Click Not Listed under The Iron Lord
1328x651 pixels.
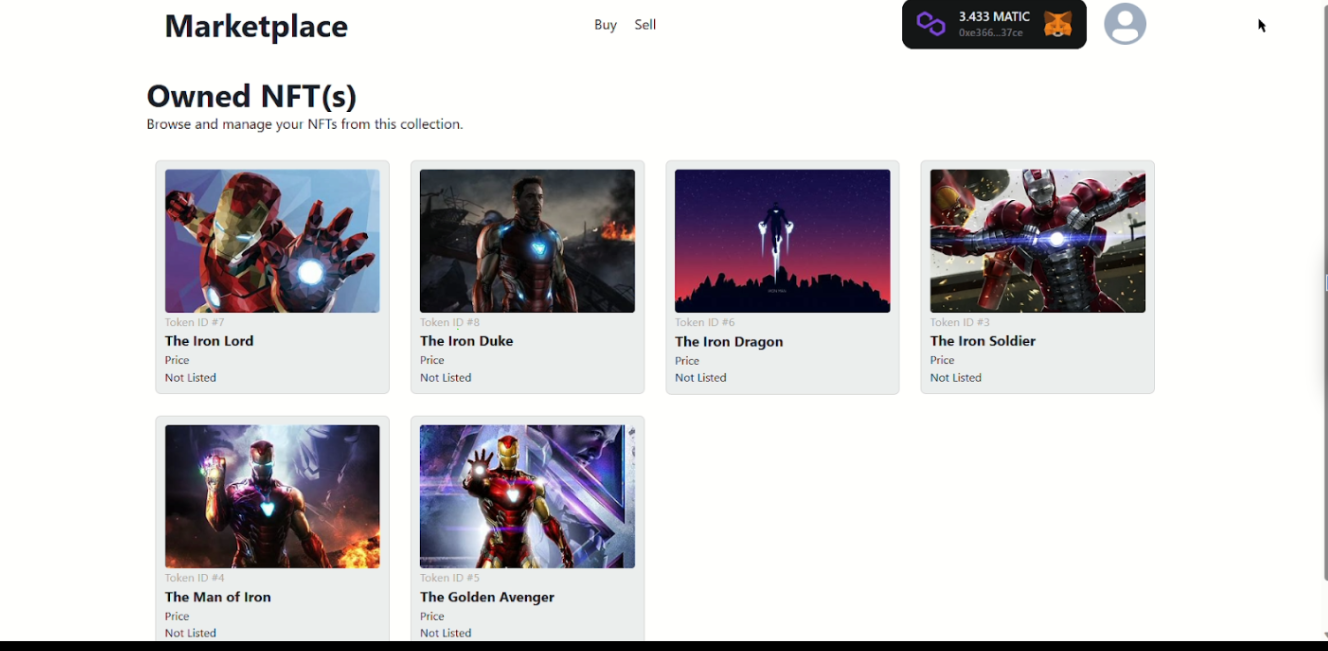pyautogui.click(x=190, y=378)
